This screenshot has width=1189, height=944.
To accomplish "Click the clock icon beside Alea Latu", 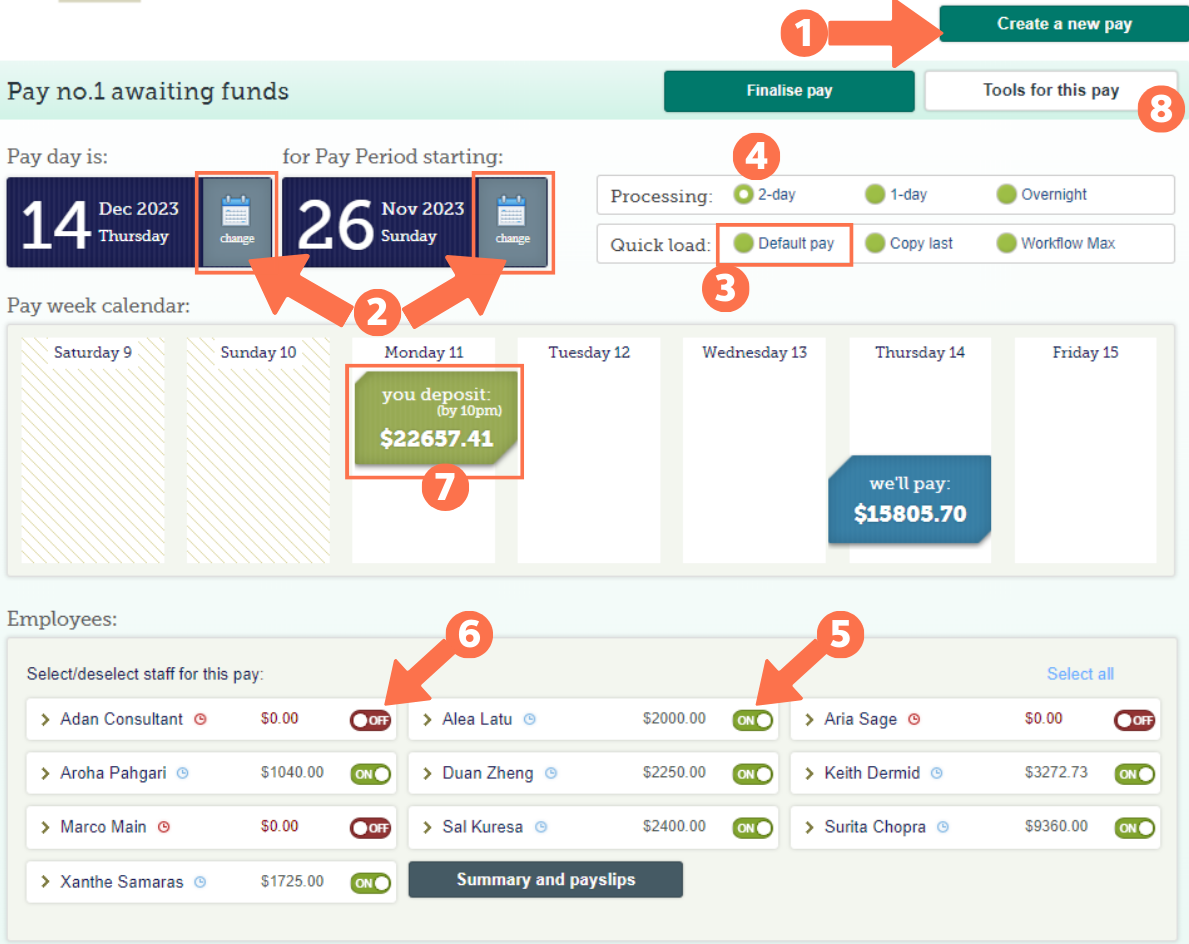I will coord(528,719).
